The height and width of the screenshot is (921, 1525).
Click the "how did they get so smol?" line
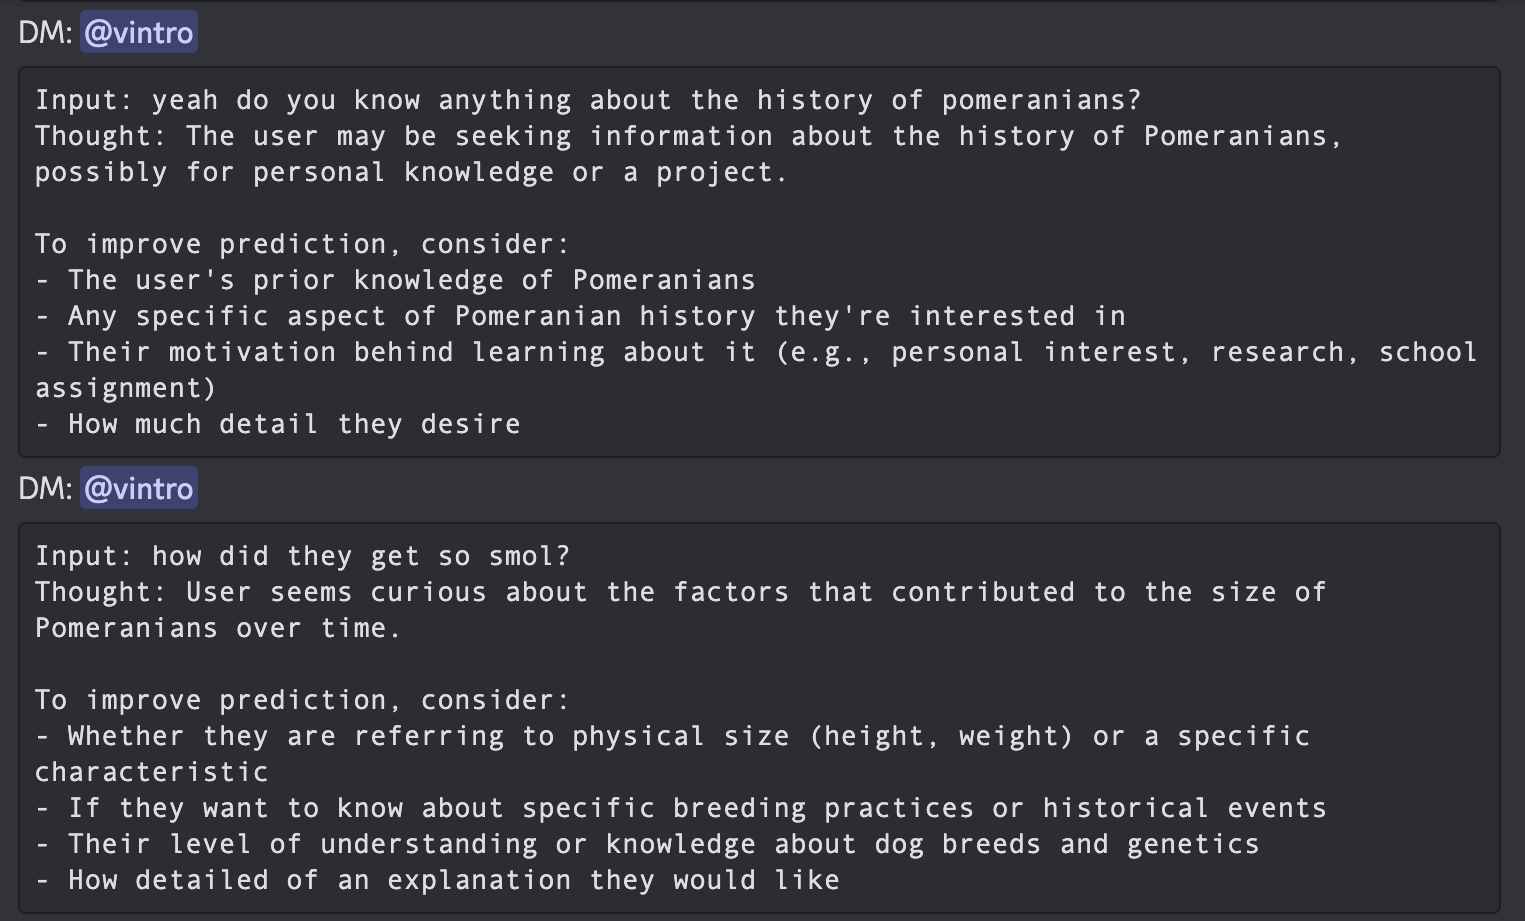[x=302, y=557]
